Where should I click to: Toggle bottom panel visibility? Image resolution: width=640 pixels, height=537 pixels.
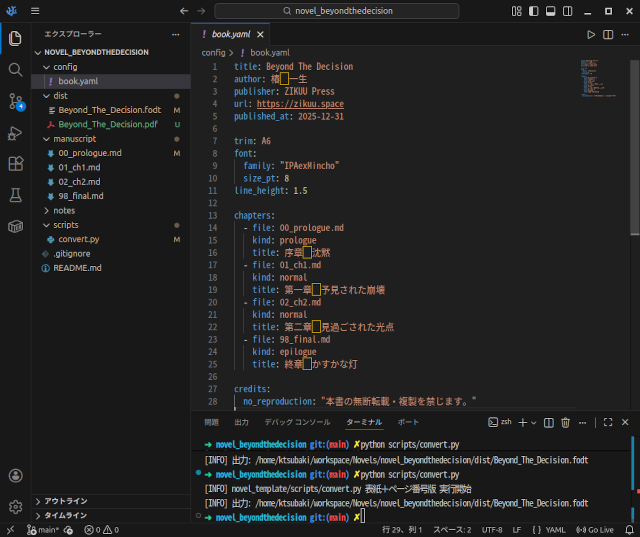(x=551, y=11)
